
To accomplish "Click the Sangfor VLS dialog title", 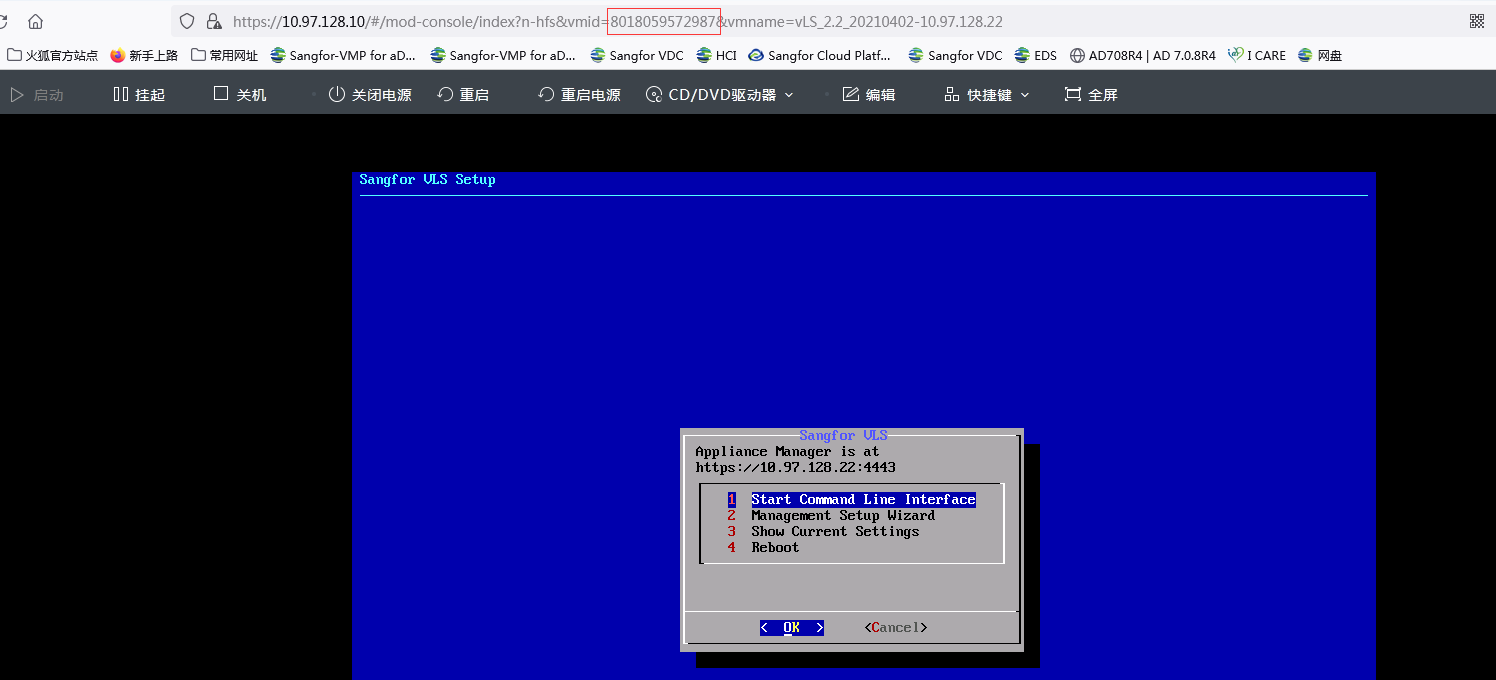I will [843, 435].
